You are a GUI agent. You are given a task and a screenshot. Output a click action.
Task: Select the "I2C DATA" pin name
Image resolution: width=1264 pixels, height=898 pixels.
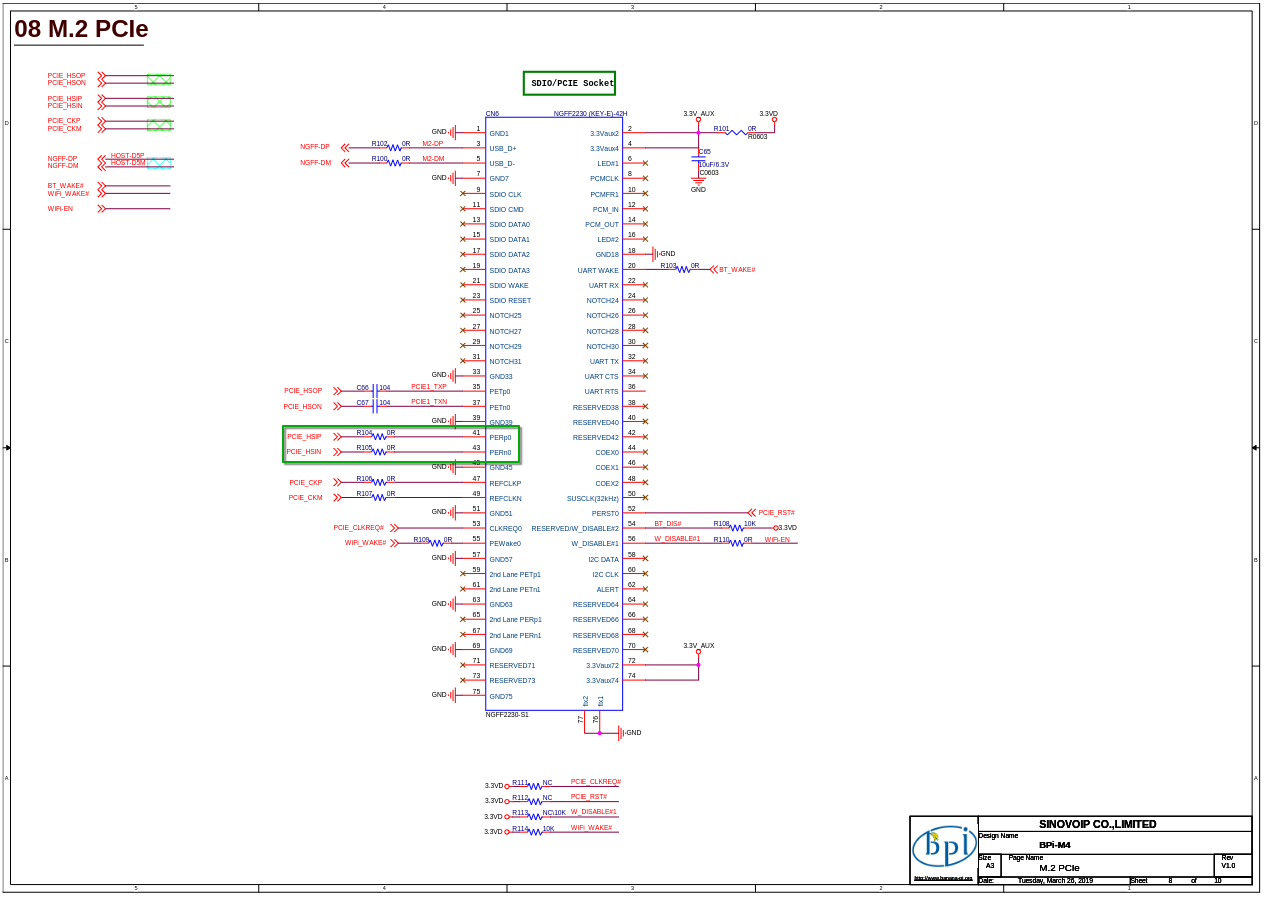[x=604, y=559]
